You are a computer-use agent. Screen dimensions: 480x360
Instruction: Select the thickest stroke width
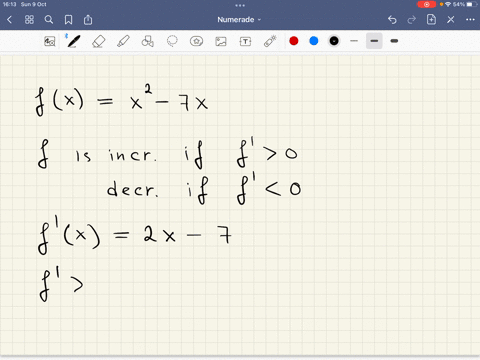tap(394, 41)
